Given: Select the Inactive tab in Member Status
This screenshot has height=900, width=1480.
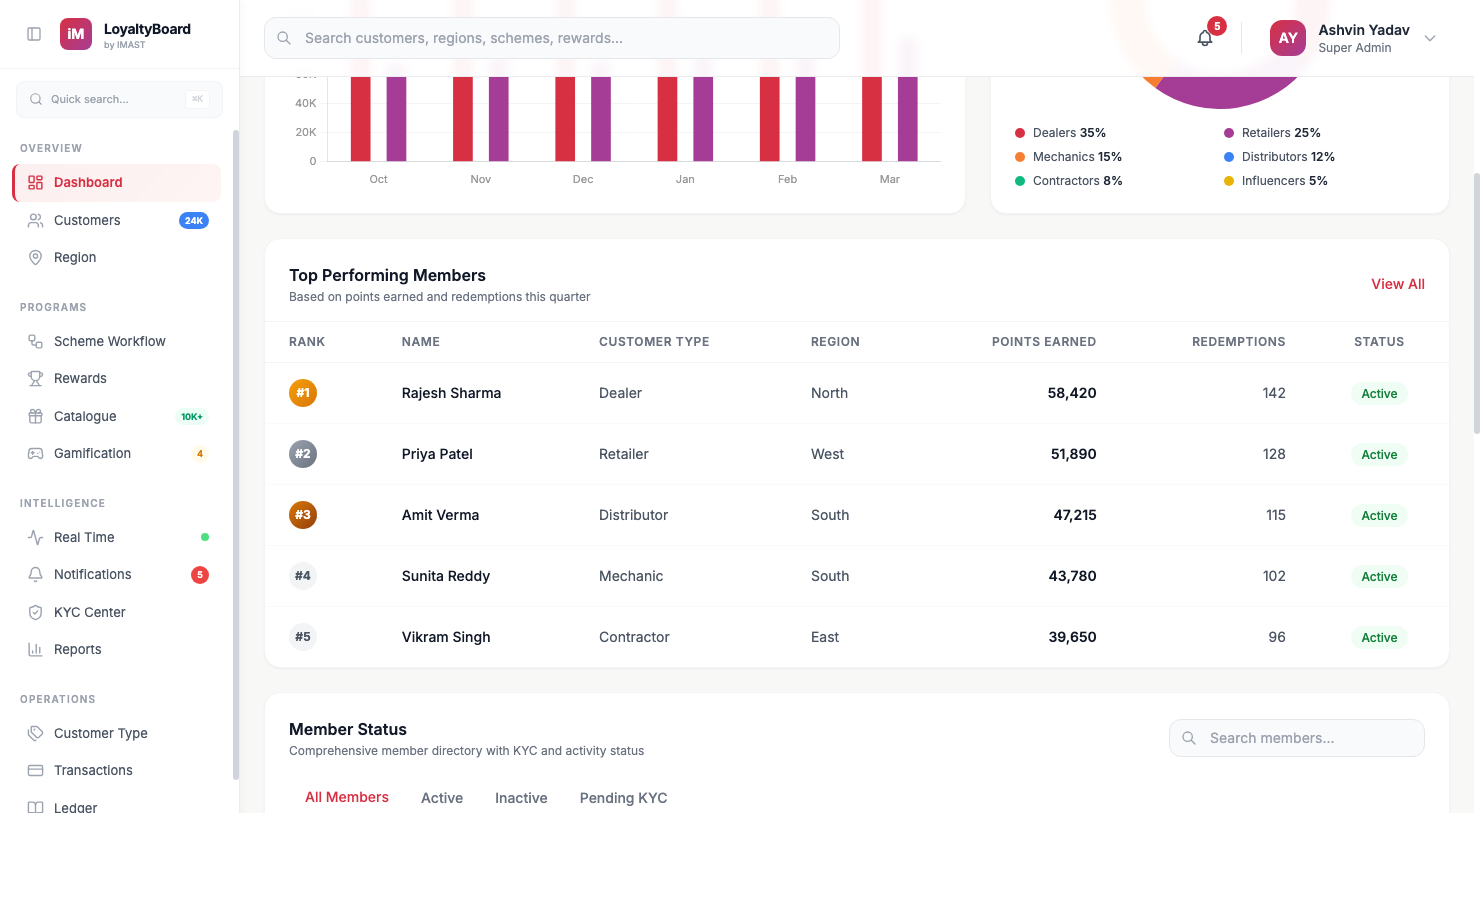Looking at the screenshot, I should 521,797.
